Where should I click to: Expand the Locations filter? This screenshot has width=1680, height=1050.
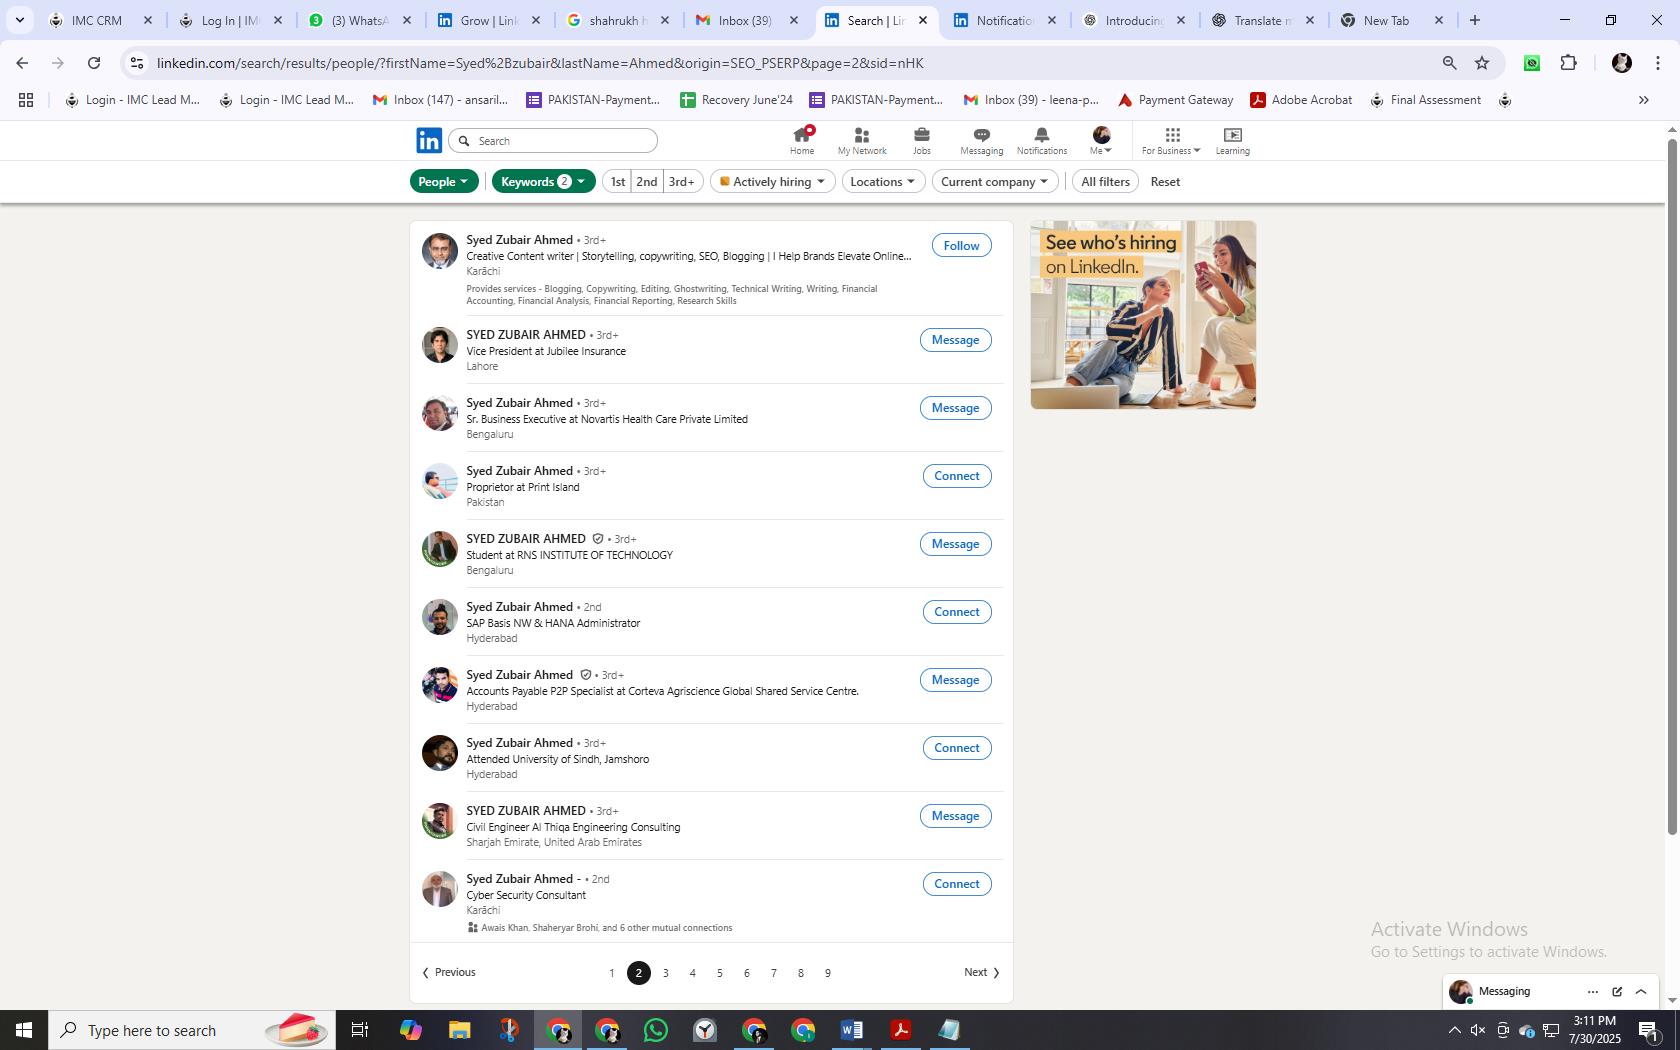(882, 181)
